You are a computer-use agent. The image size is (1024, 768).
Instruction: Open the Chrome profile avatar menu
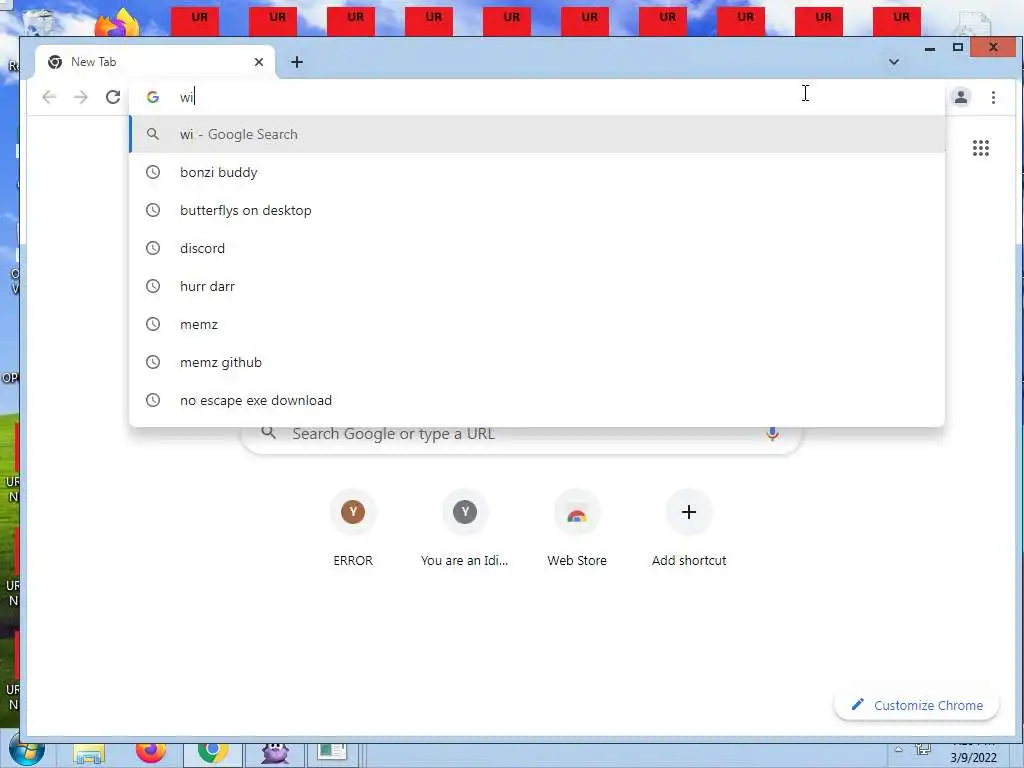pos(961,97)
